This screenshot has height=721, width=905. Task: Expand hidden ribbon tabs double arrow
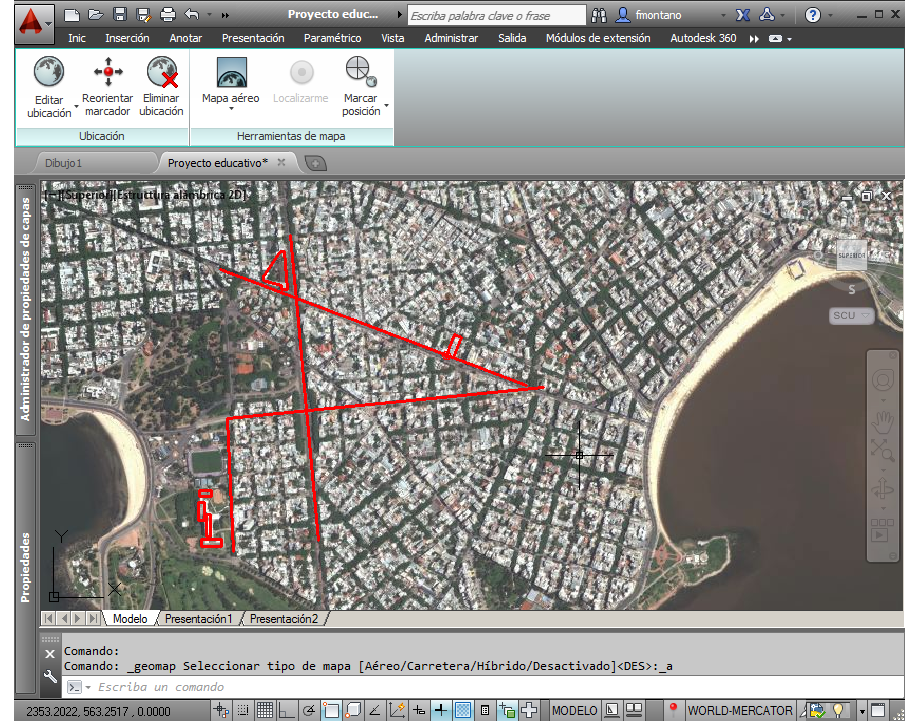pos(754,39)
